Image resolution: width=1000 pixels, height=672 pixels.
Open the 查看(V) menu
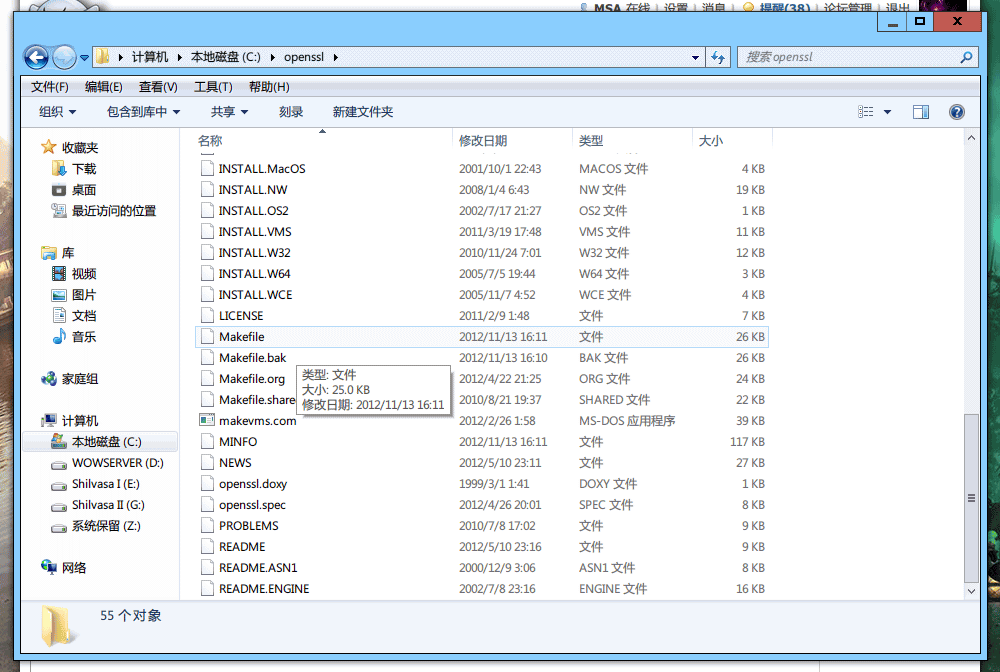pyautogui.click(x=158, y=87)
